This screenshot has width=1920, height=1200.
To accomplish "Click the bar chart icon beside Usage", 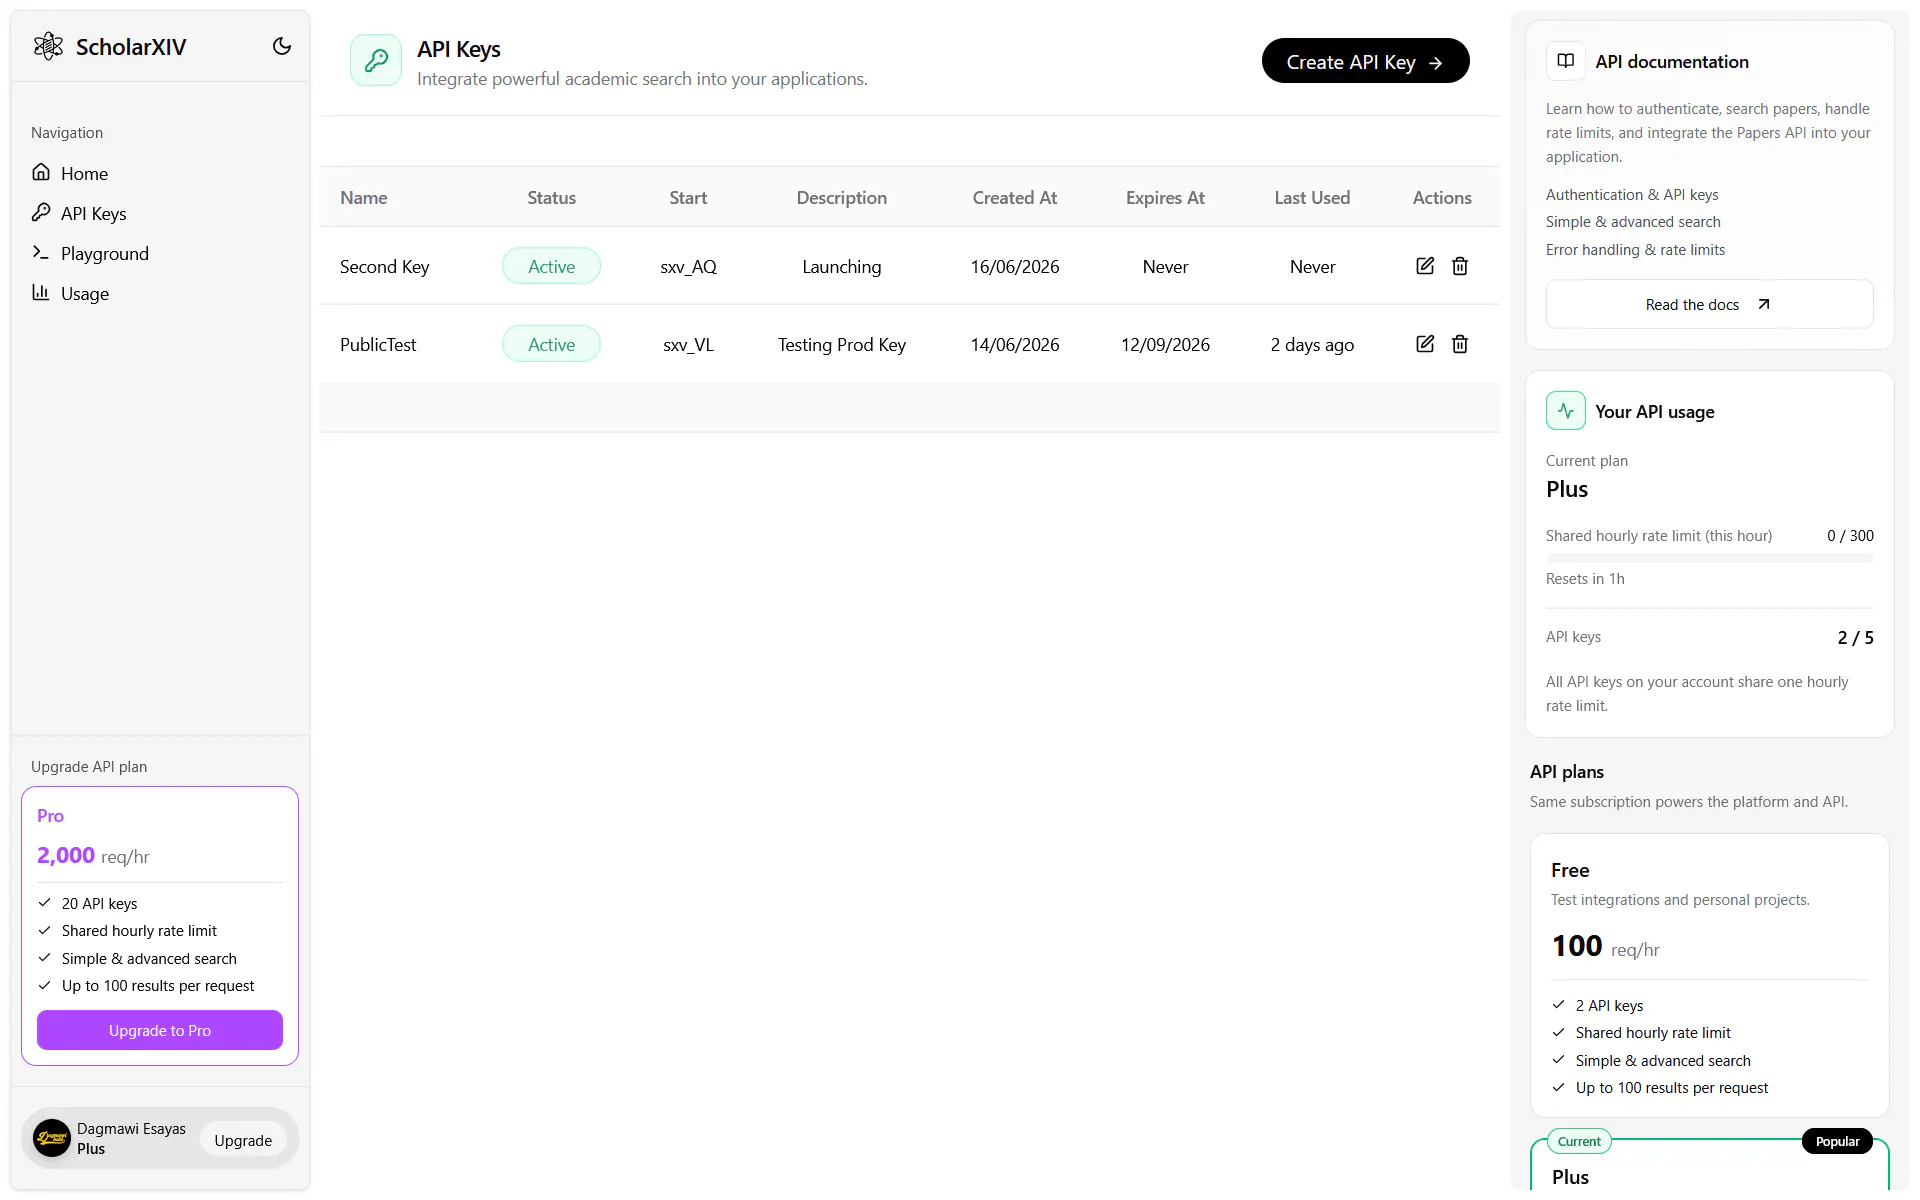I will coord(41,292).
